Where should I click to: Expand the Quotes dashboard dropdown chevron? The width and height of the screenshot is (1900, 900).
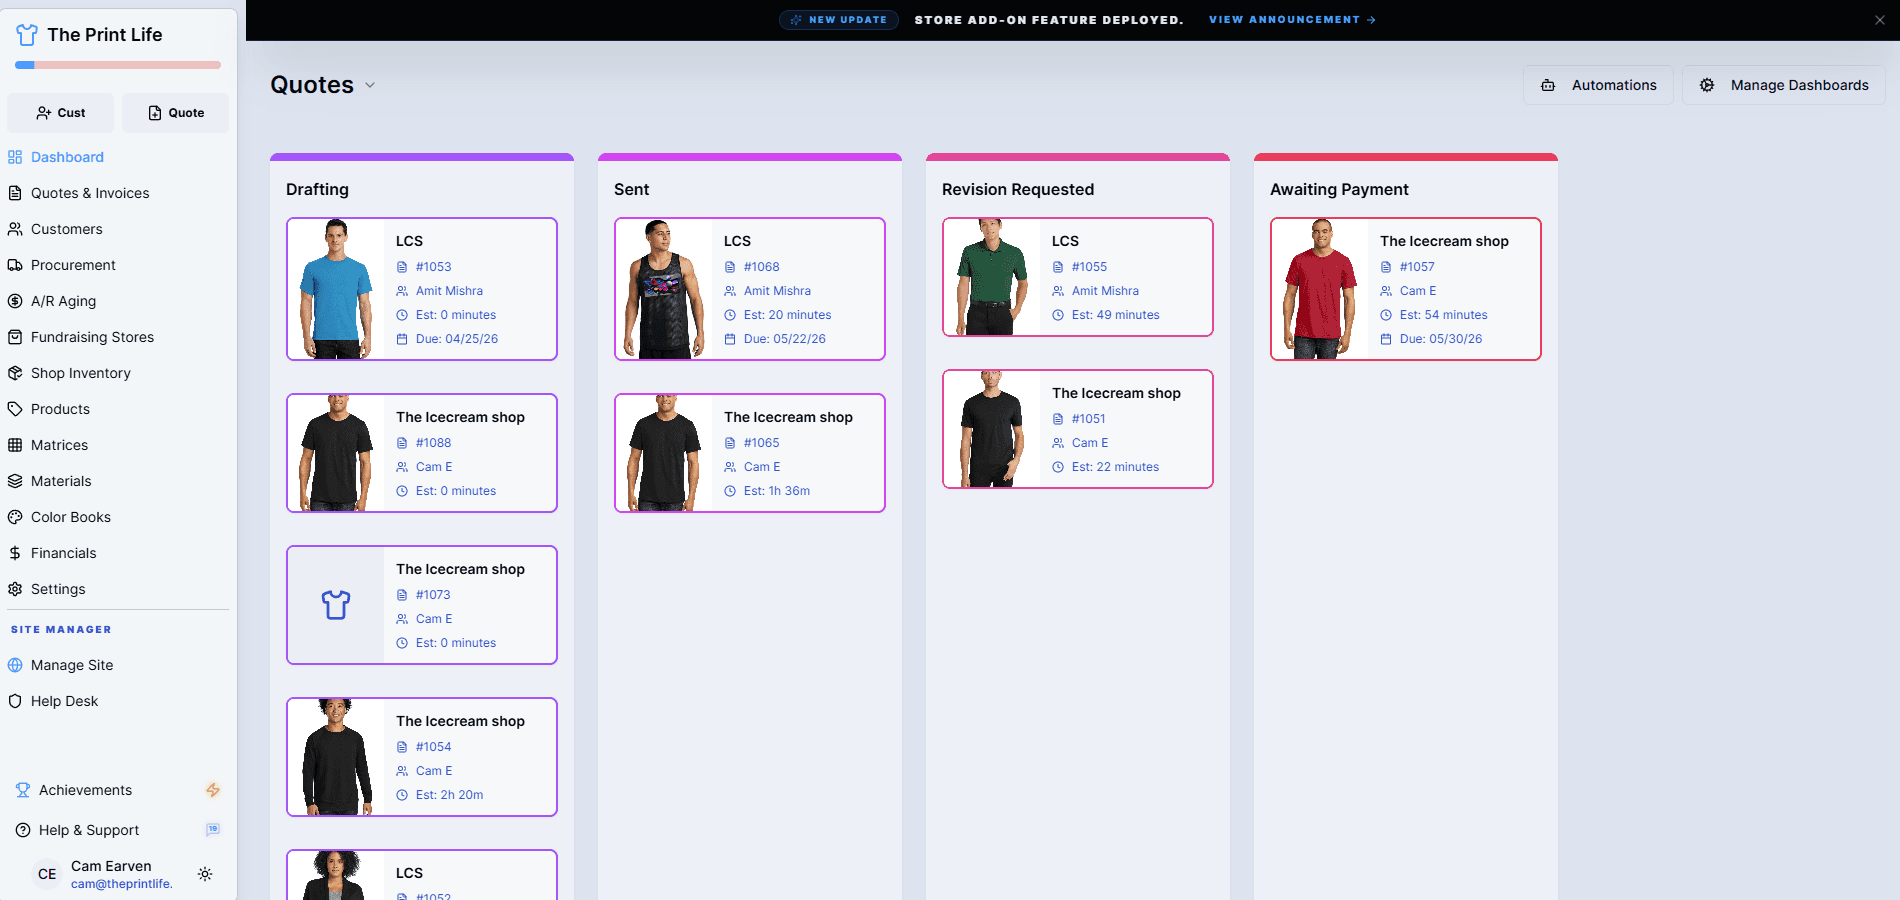[x=370, y=85]
